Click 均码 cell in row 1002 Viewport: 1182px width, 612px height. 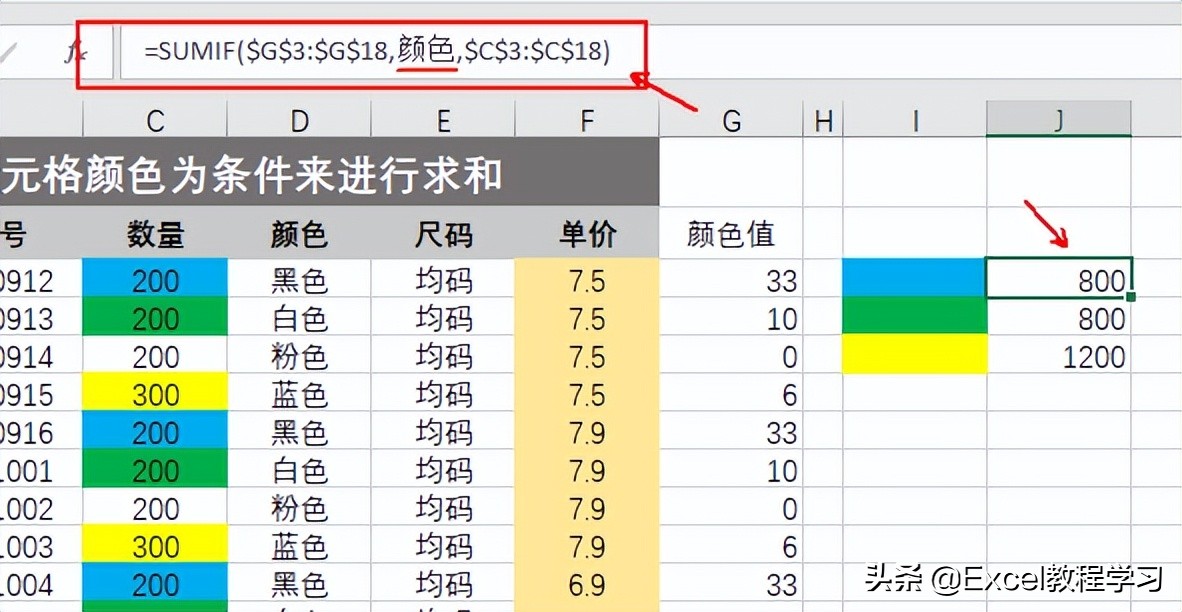(x=443, y=508)
